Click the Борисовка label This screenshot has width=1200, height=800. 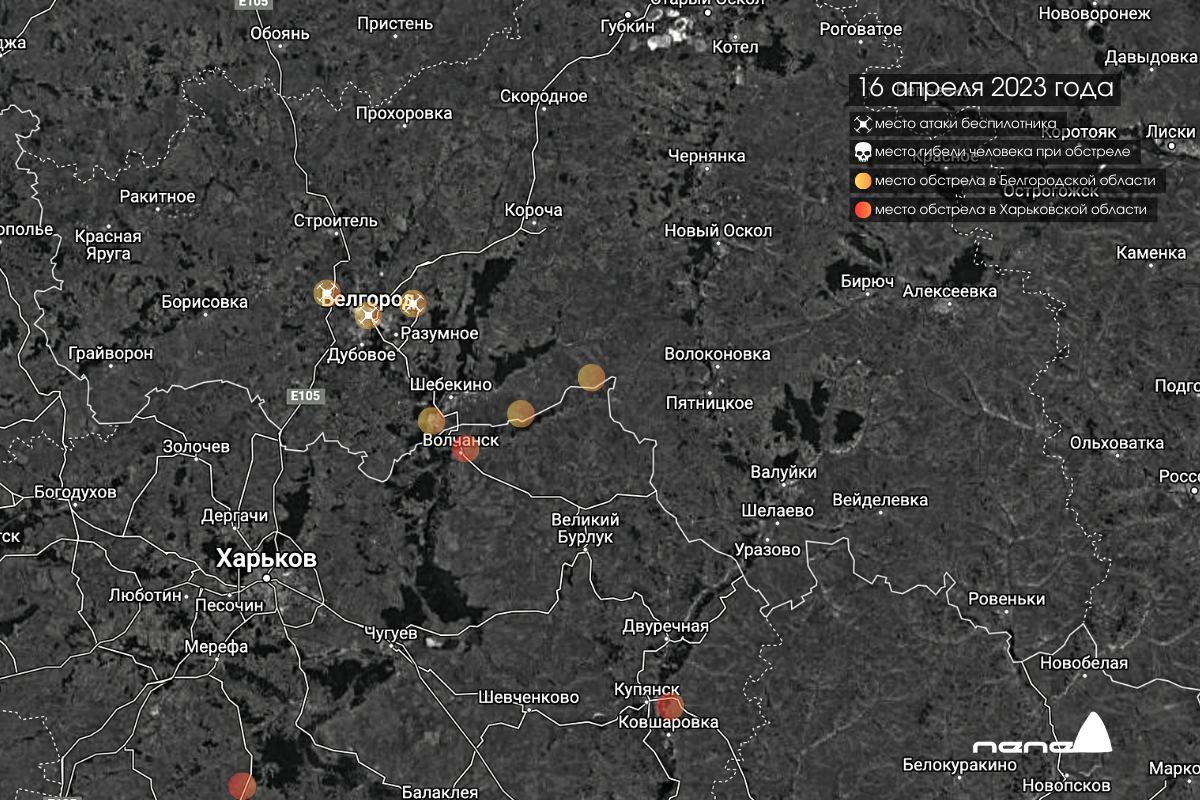point(204,302)
